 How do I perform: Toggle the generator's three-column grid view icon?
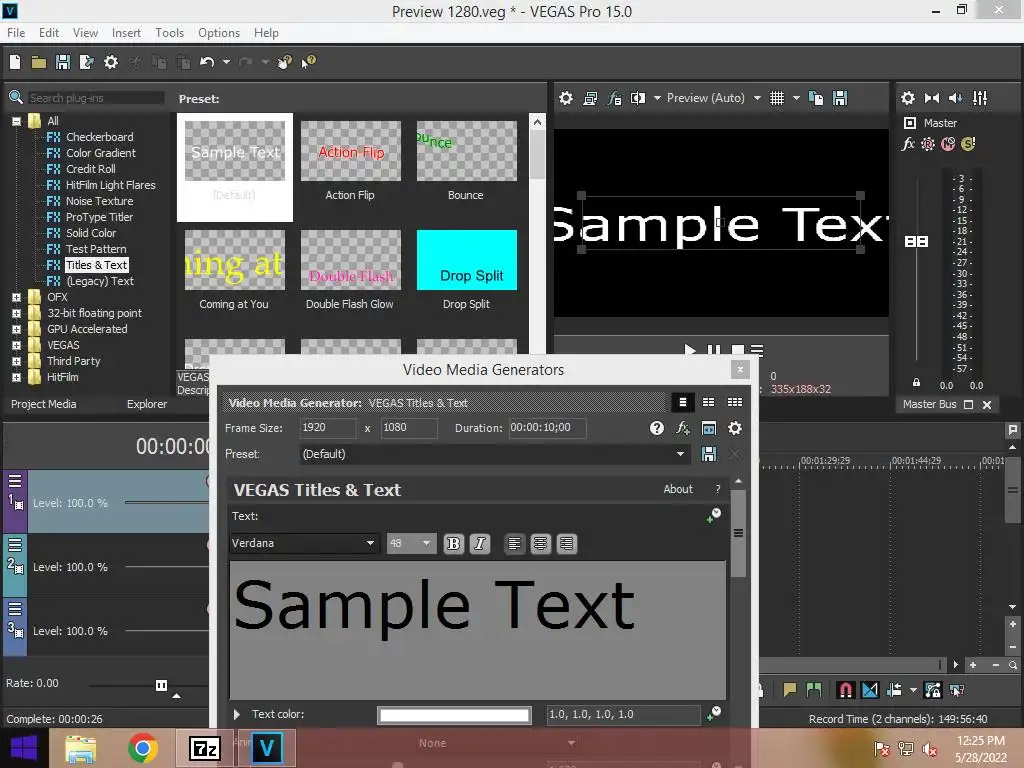click(735, 402)
